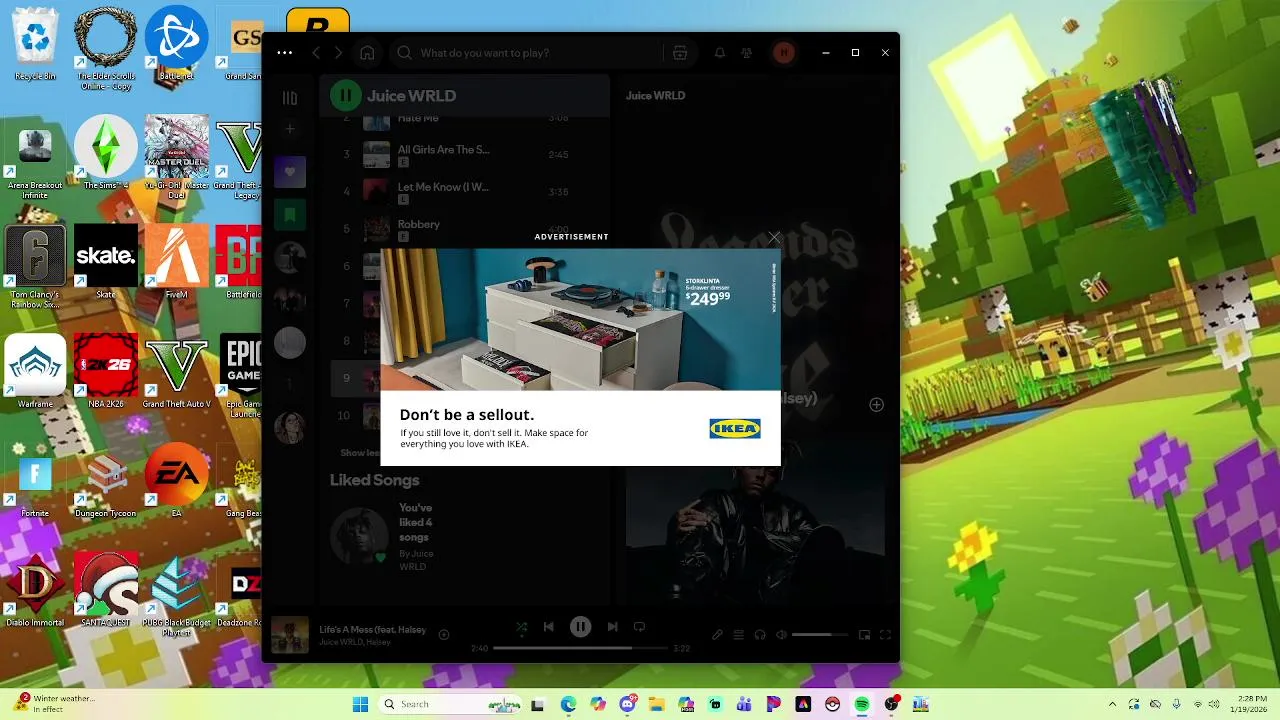This screenshot has height=720, width=1280.
Task: Go back in Spotify navigation
Action: (316, 53)
